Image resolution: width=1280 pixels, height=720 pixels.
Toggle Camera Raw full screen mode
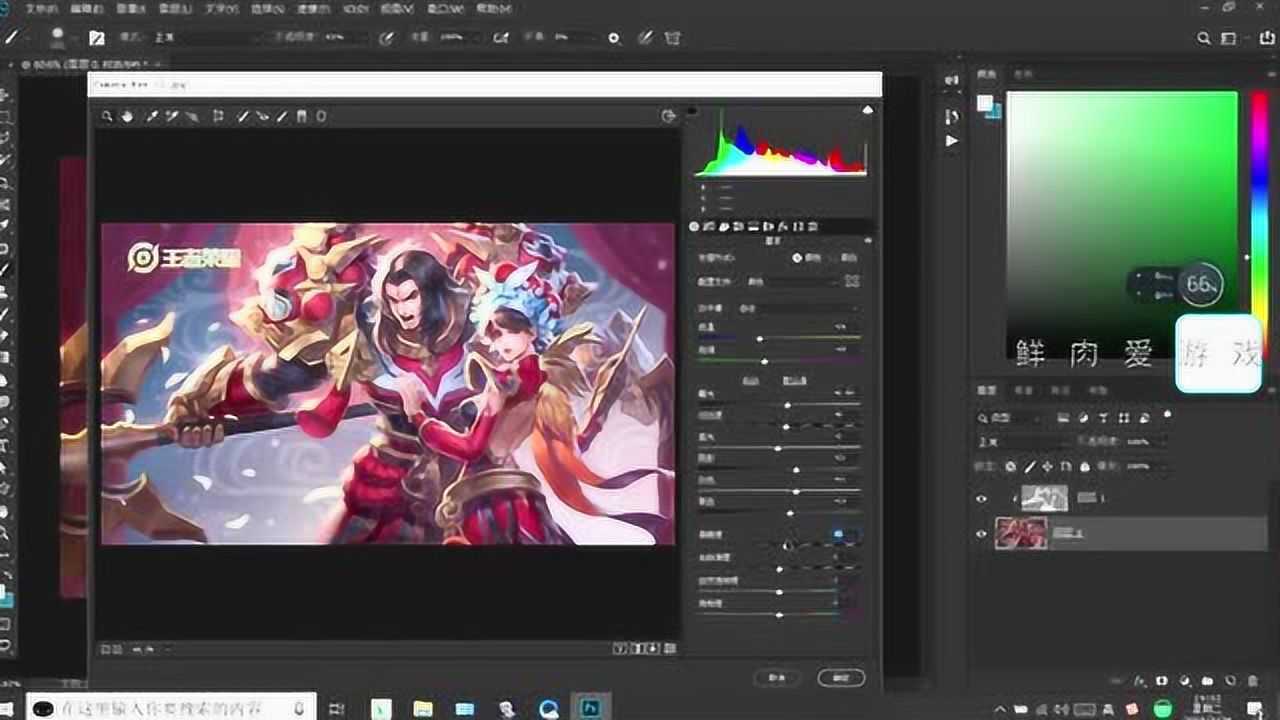[669, 116]
